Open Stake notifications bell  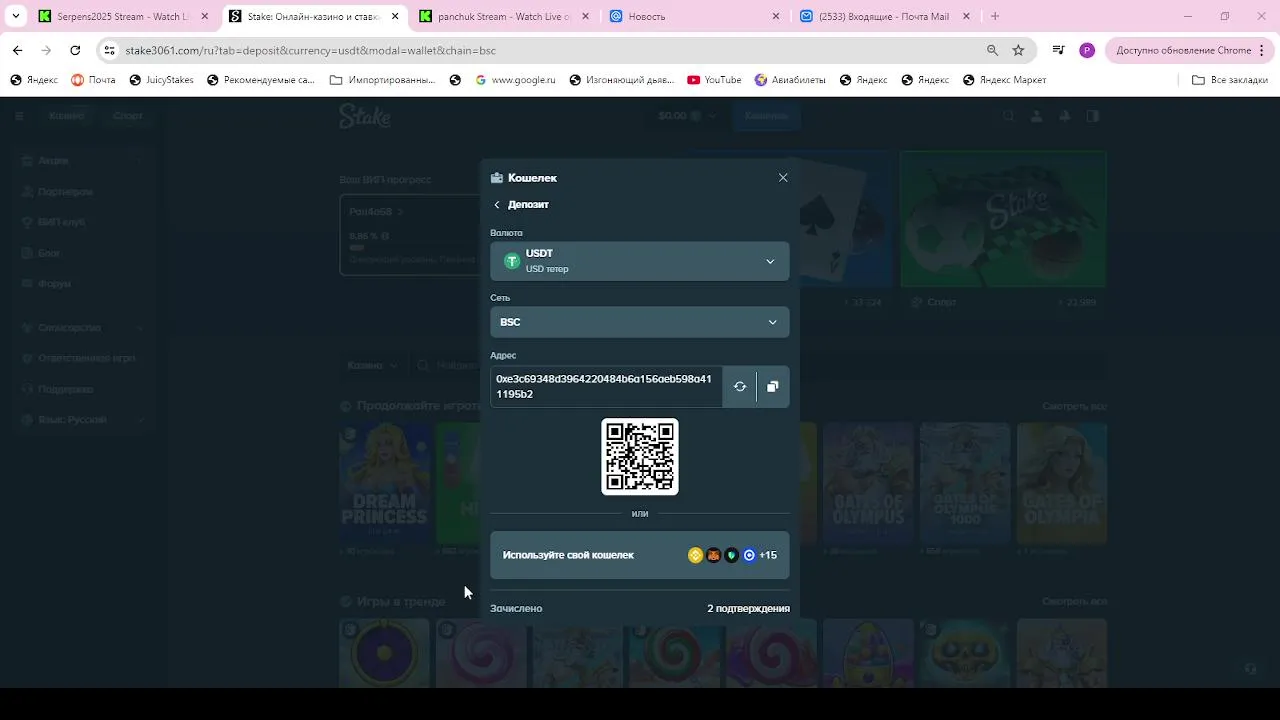click(1065, 116)
